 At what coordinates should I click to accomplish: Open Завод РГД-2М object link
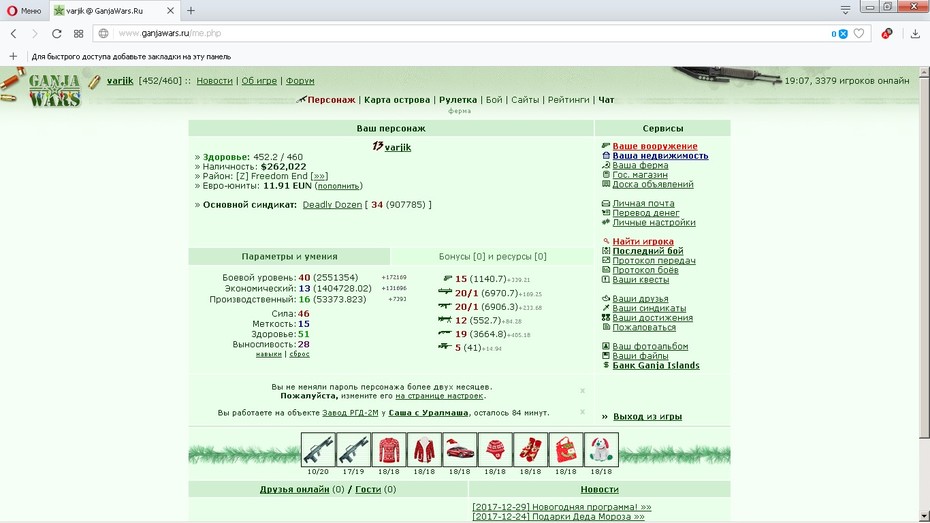pyautogui.click(x=350, y=413)
